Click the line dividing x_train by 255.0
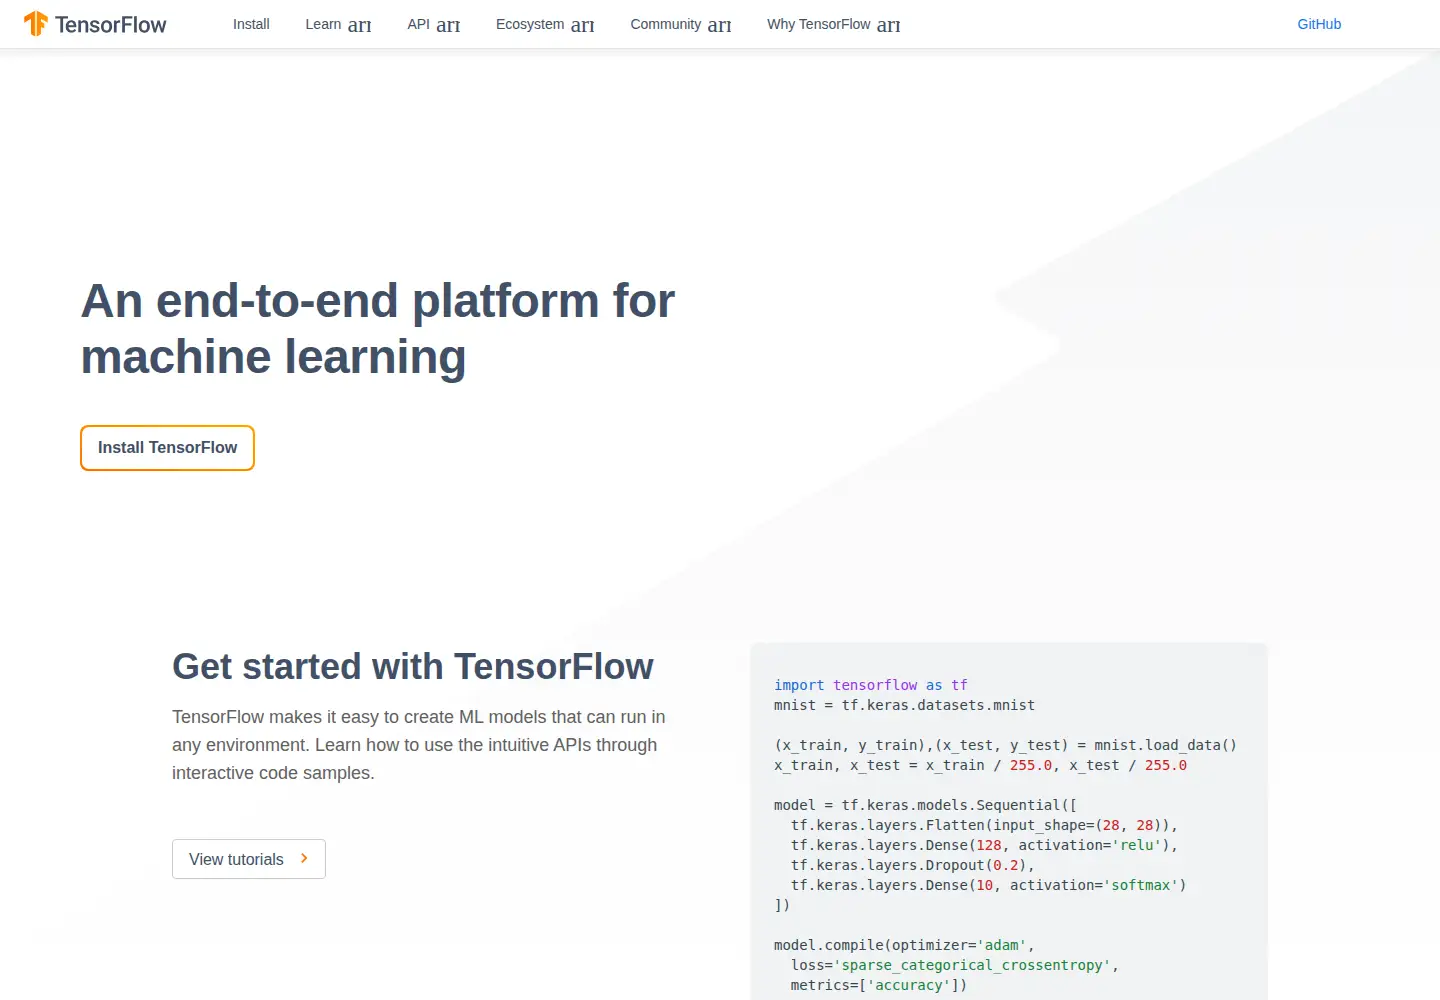Image resolution: width=1440 pixels, height=1000 pixels. (980, 765)
